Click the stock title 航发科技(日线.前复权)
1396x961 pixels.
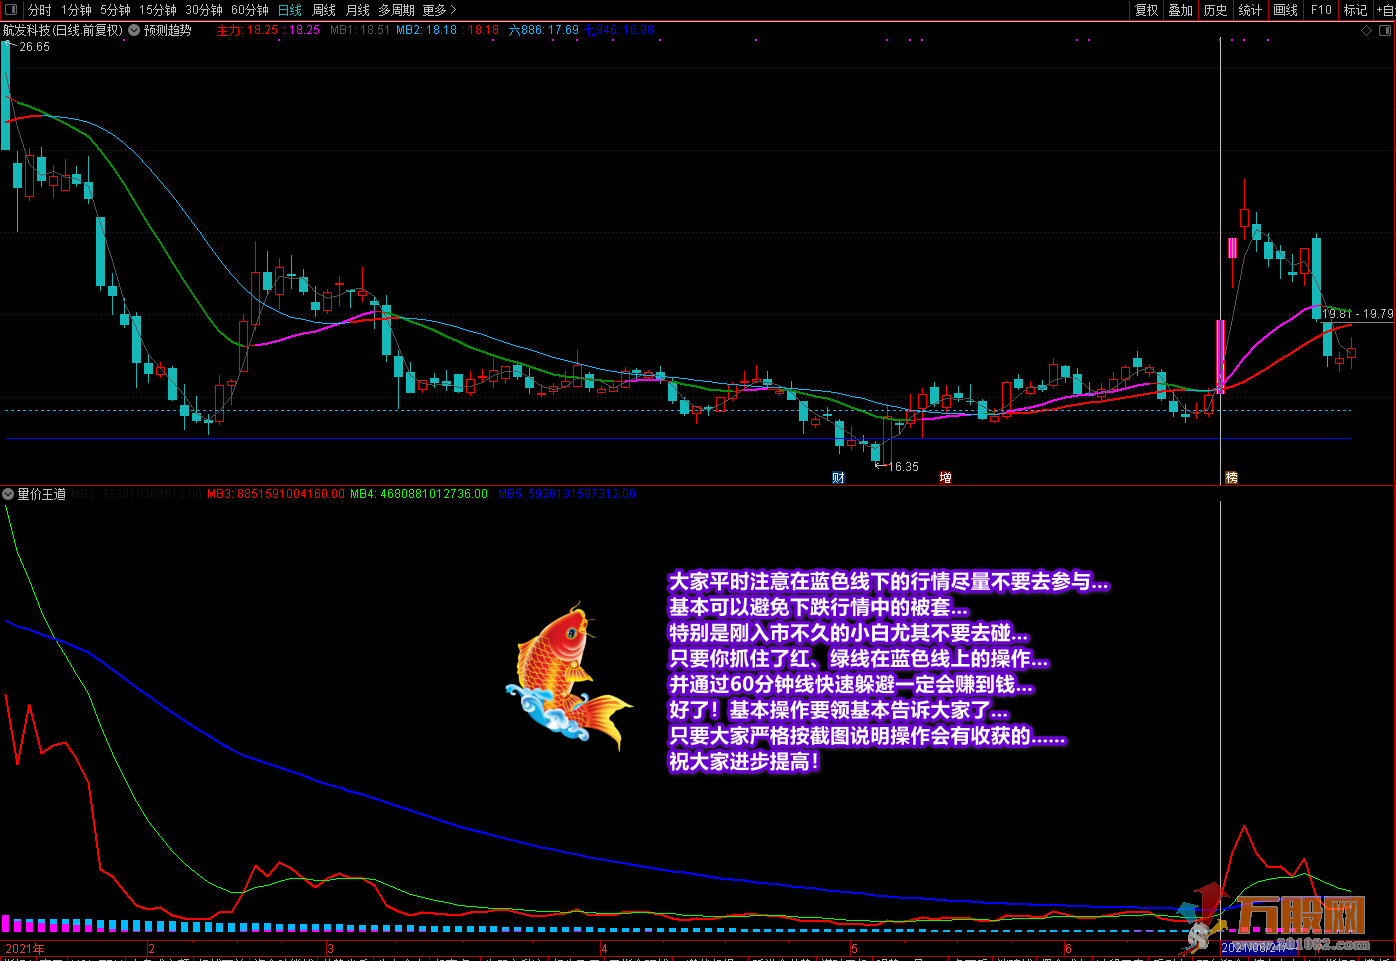coord(63,31)
